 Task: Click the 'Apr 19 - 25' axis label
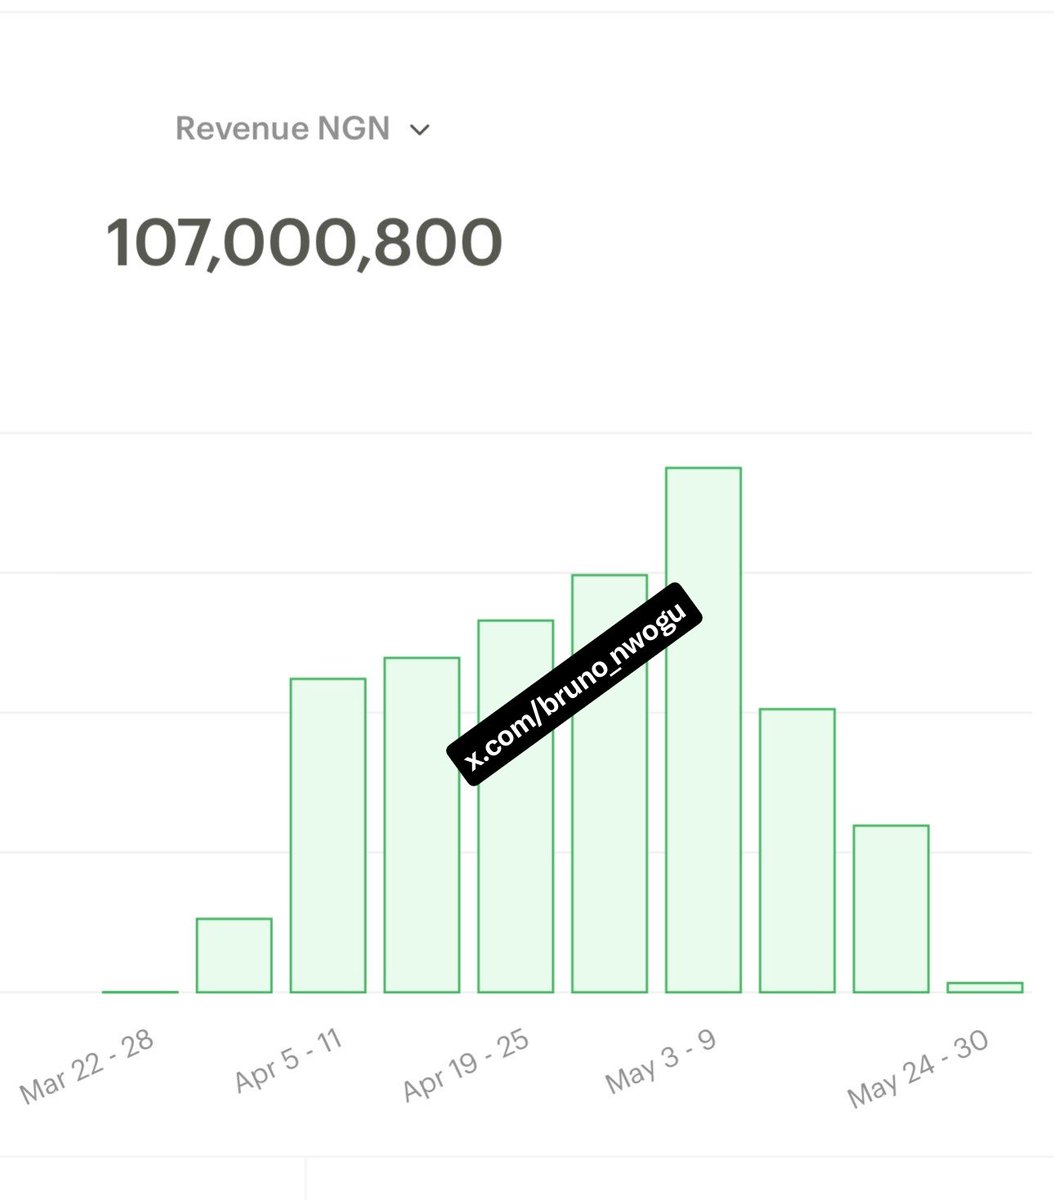[x=466, y=1064]
